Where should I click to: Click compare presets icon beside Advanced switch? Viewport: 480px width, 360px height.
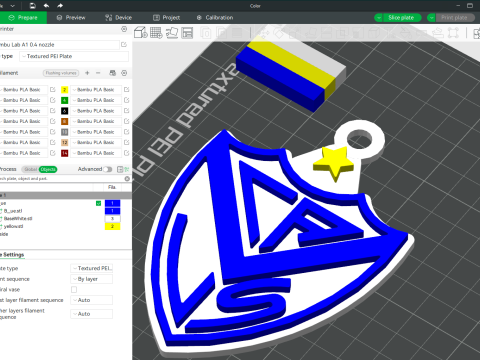(120, 169)
